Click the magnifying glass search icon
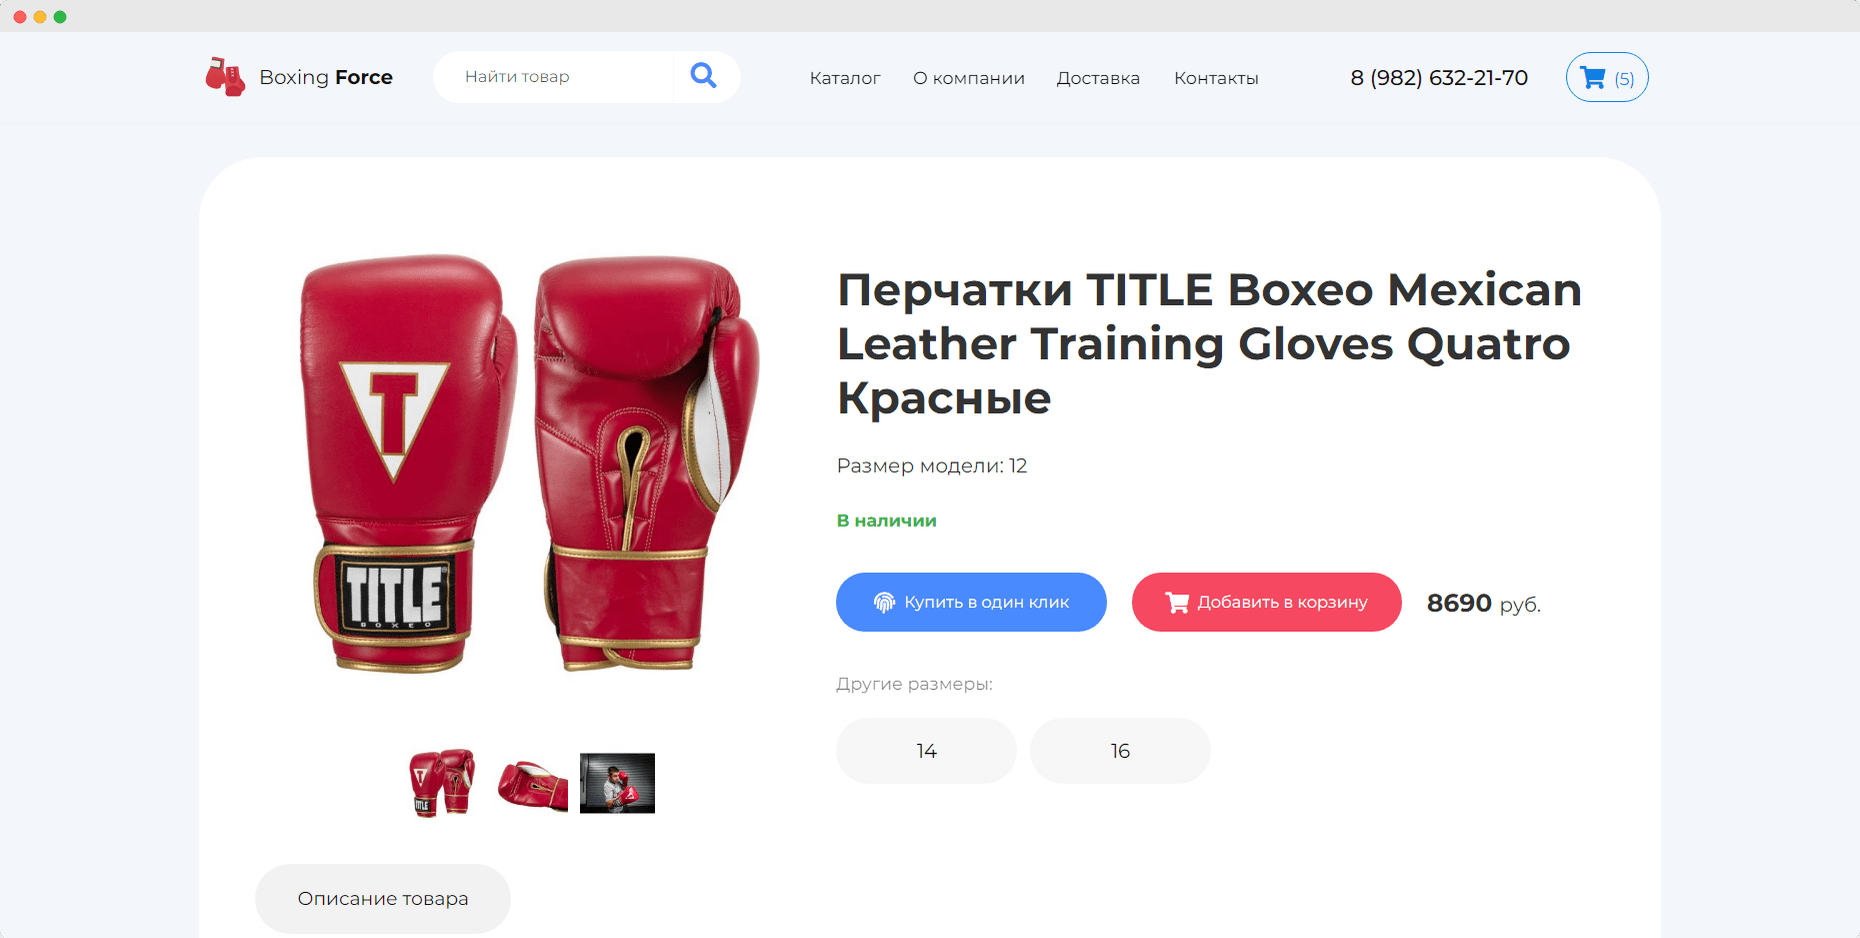 click(x=704, y=76)
